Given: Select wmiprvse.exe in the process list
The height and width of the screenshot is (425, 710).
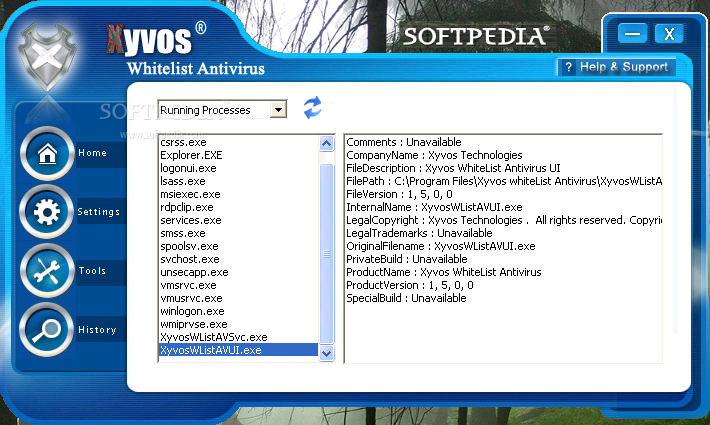Looking at the screenshot, I should tap(194, 325).
